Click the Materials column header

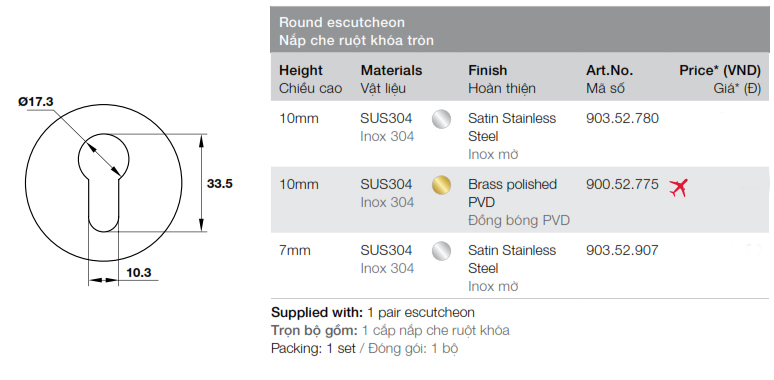coord(391,71)
